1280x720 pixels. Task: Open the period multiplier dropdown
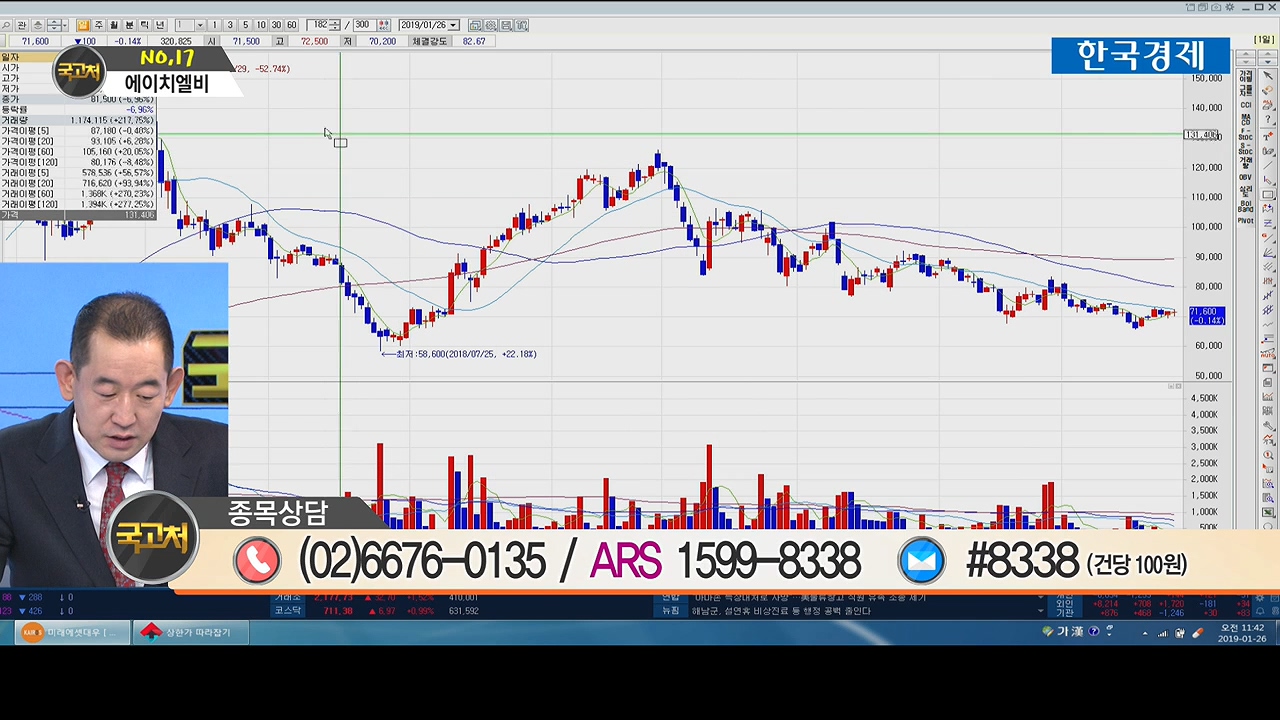200,25
